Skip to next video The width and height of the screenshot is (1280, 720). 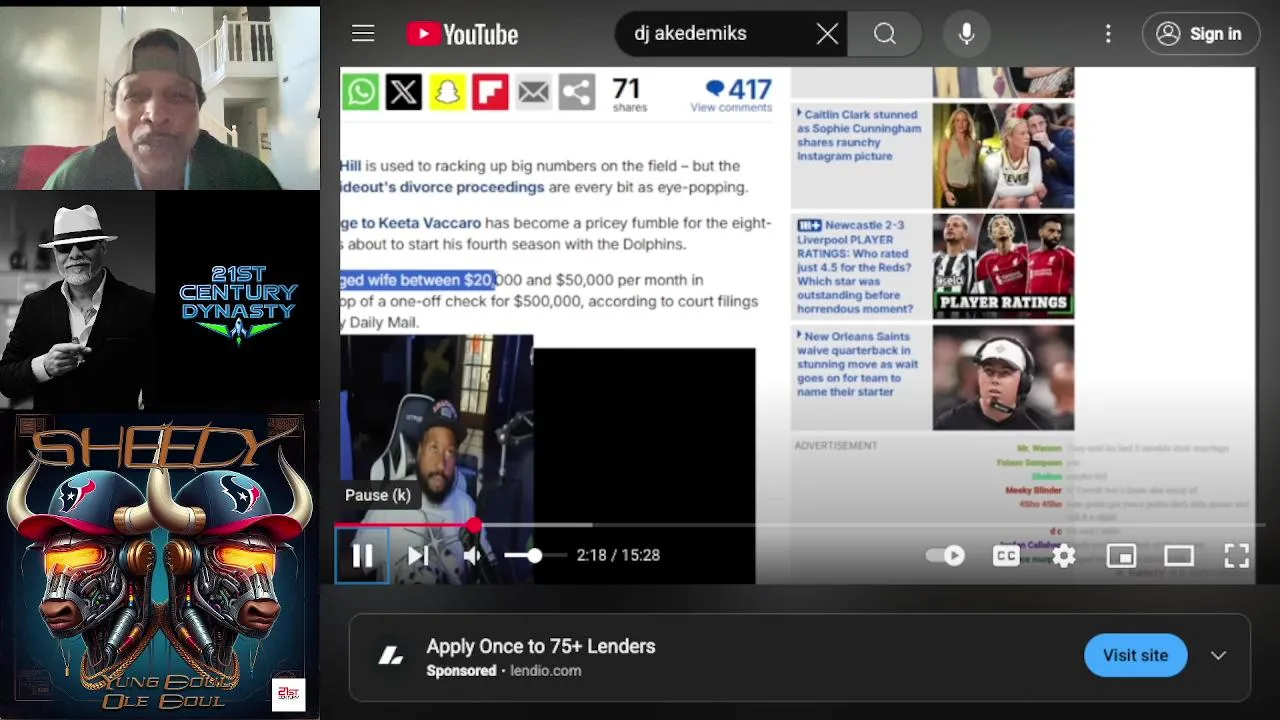tap(418, 555)
